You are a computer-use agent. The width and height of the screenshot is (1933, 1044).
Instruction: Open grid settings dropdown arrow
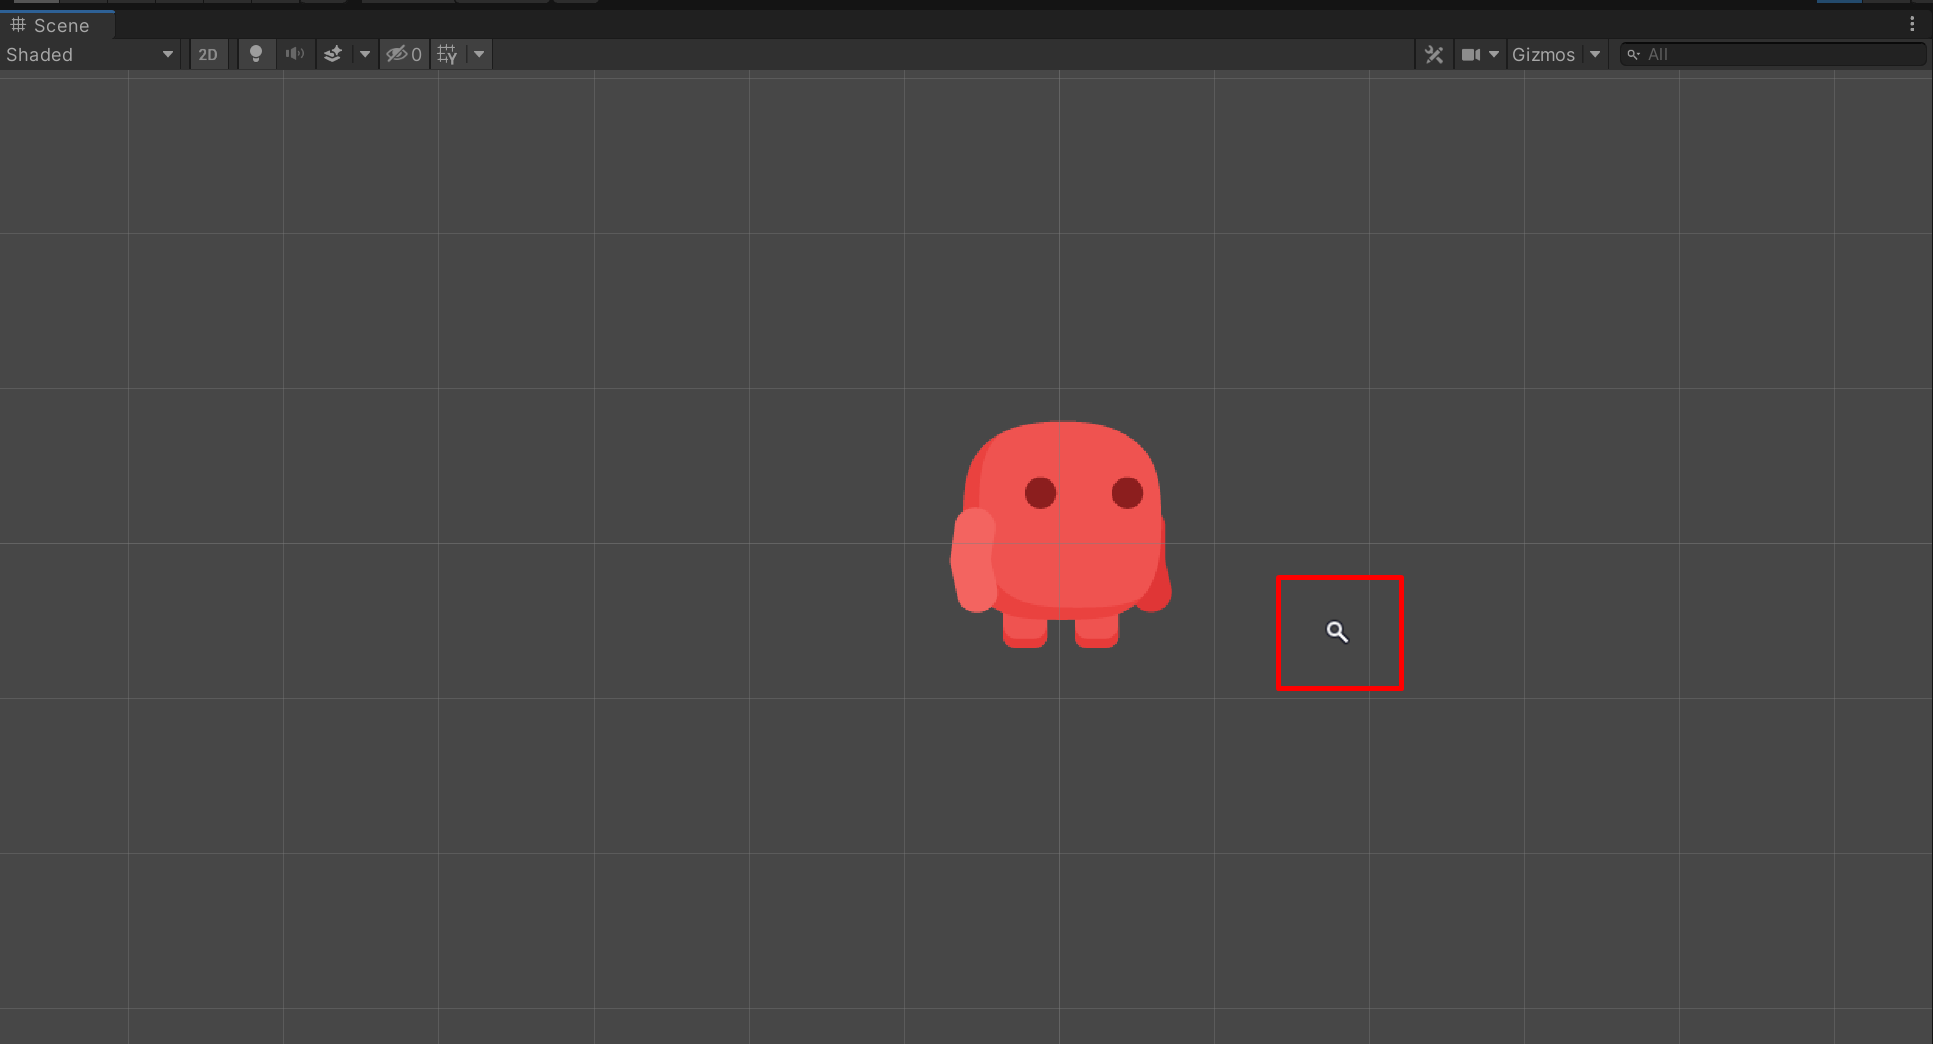pyautogui.click(x=479, y=54)
